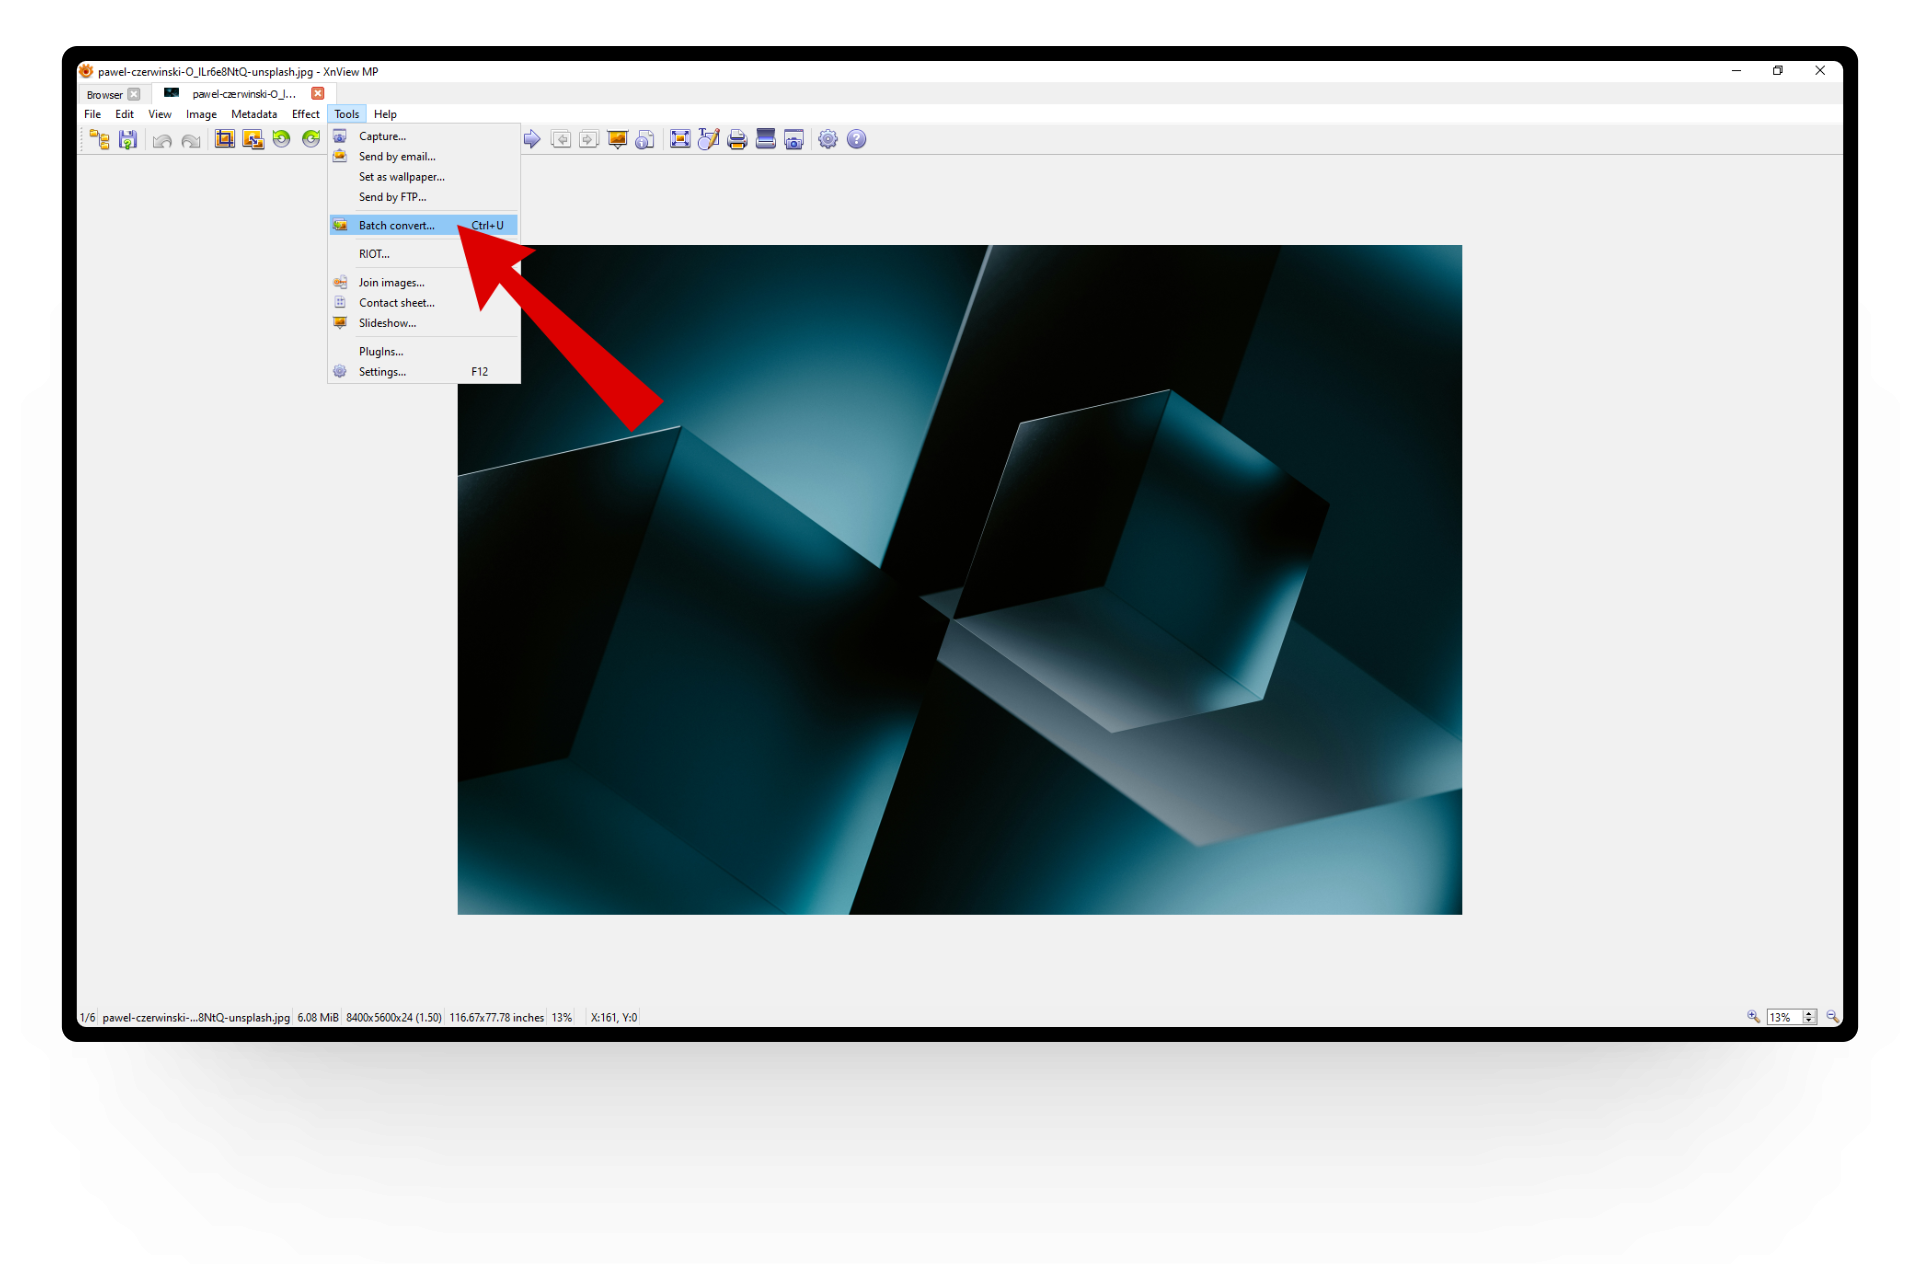Image resolution: width=1920 pixels, height=1264 pixels.
Task: Click the Resize image icon
Action: click(253, 140)
